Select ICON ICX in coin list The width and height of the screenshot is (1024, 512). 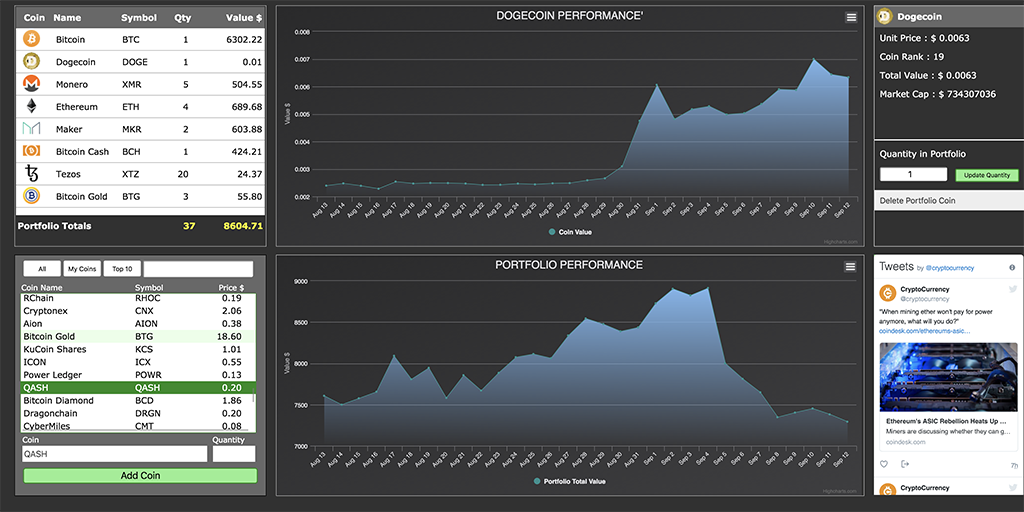pos(136,362)
